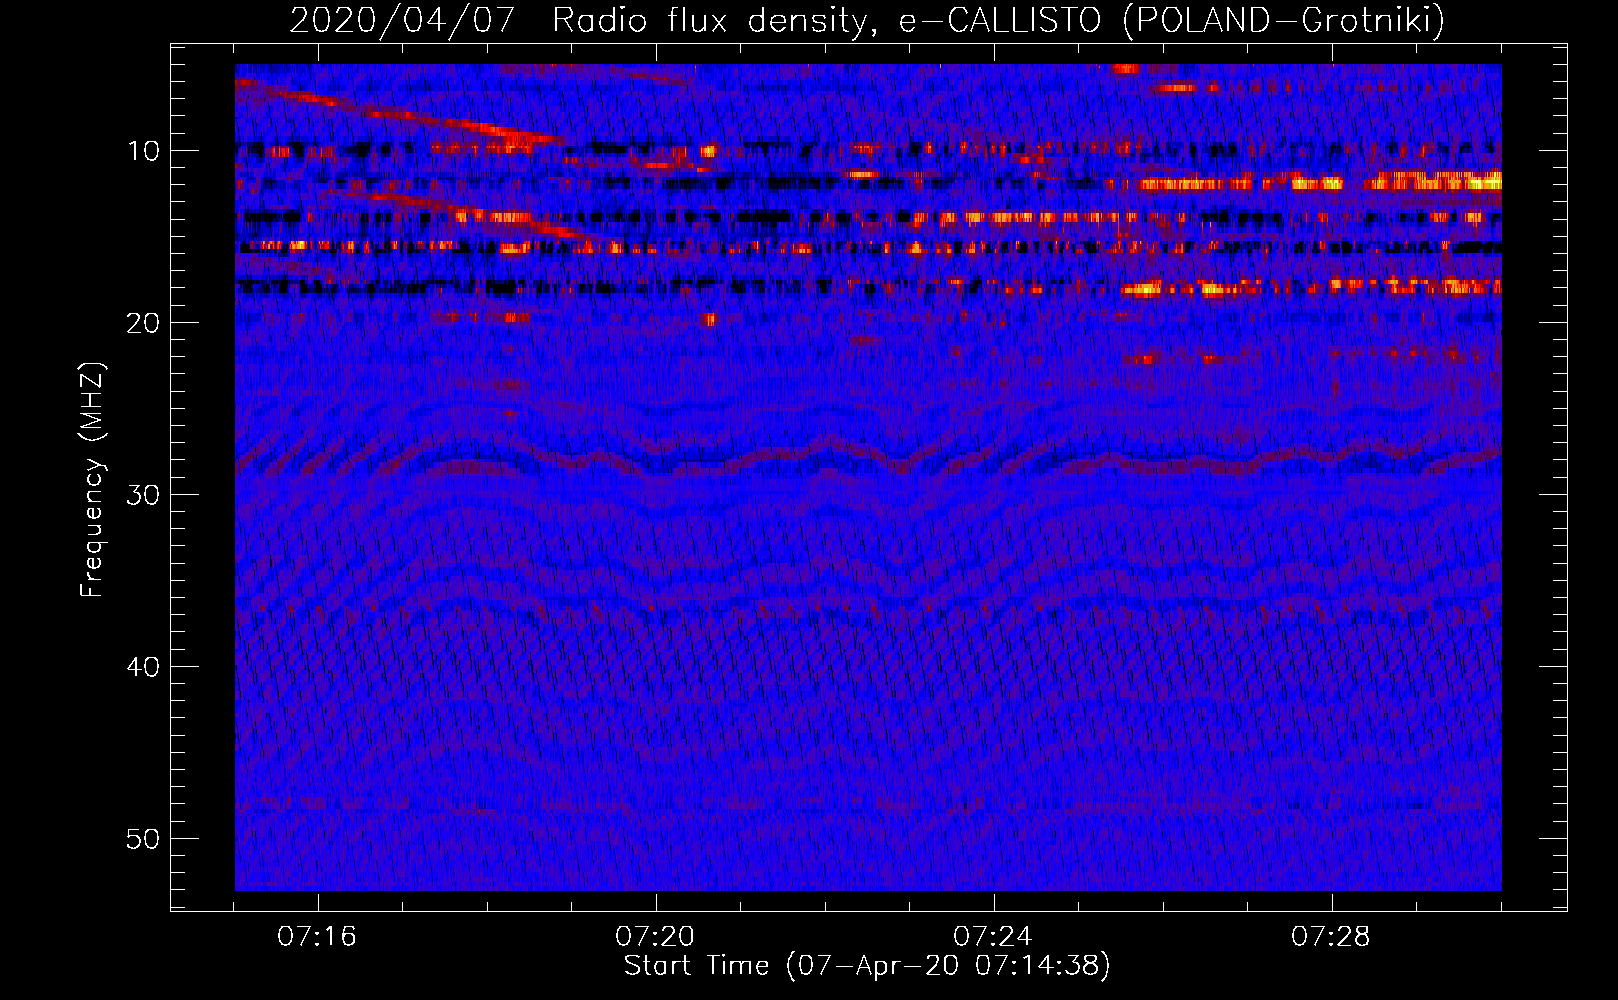Click the frequency tick label 50
1618x1000 pixels.
pyautogui.click(x=143, y=839)
